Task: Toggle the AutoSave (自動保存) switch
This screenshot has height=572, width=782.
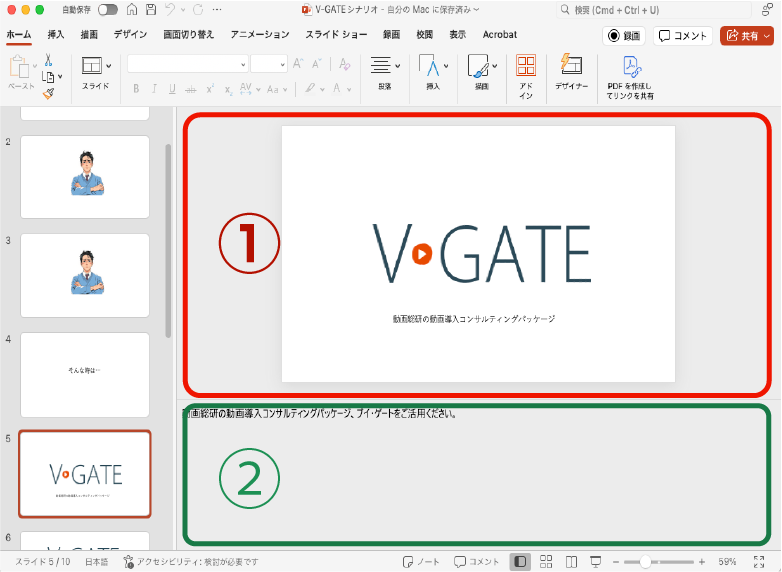Action: (x=107, y=9)
